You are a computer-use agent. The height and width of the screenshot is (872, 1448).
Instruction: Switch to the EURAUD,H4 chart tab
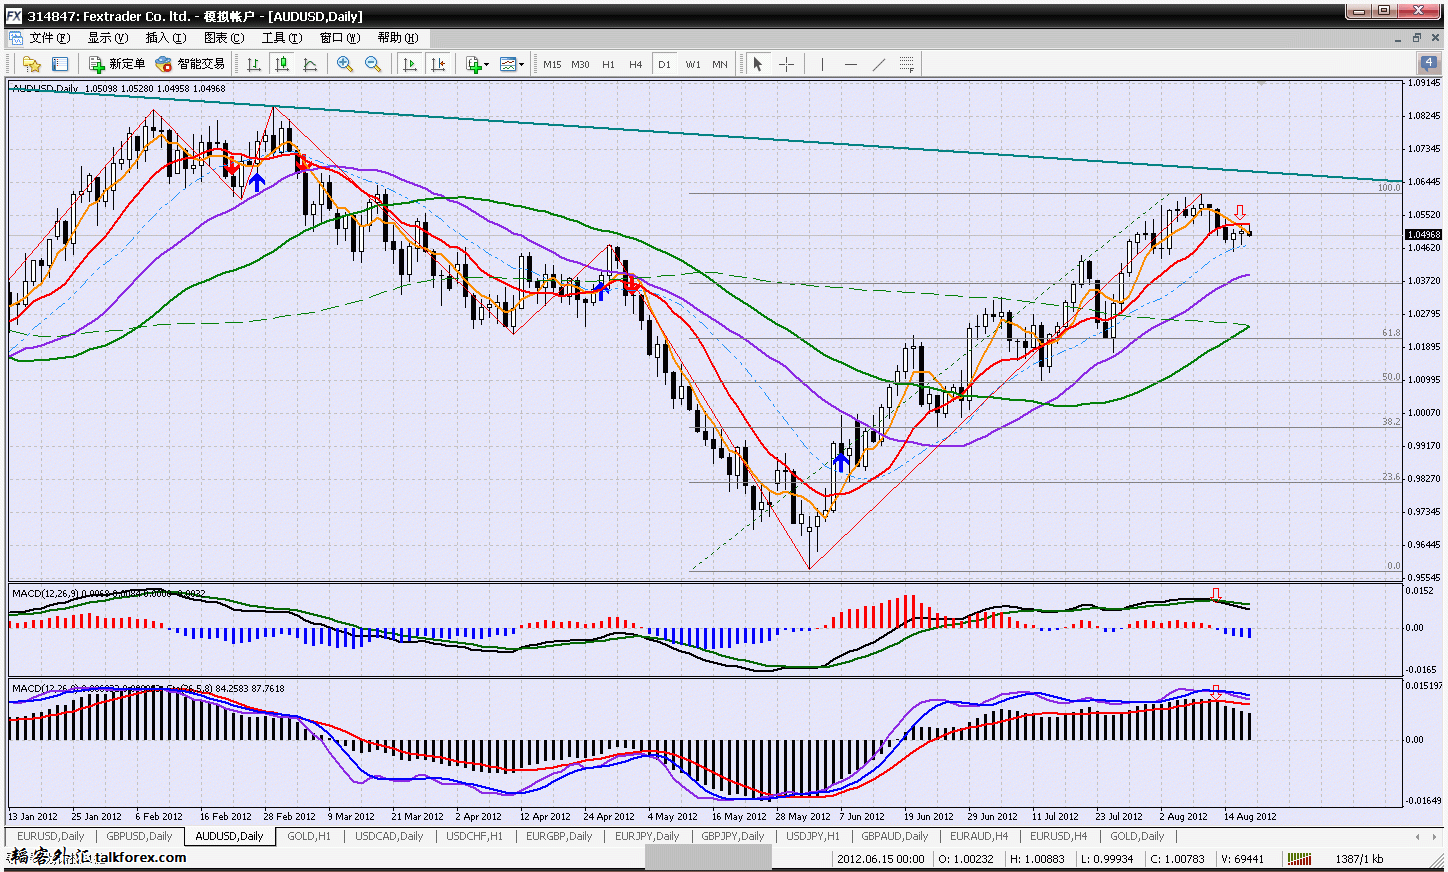(x=979, y=836)
